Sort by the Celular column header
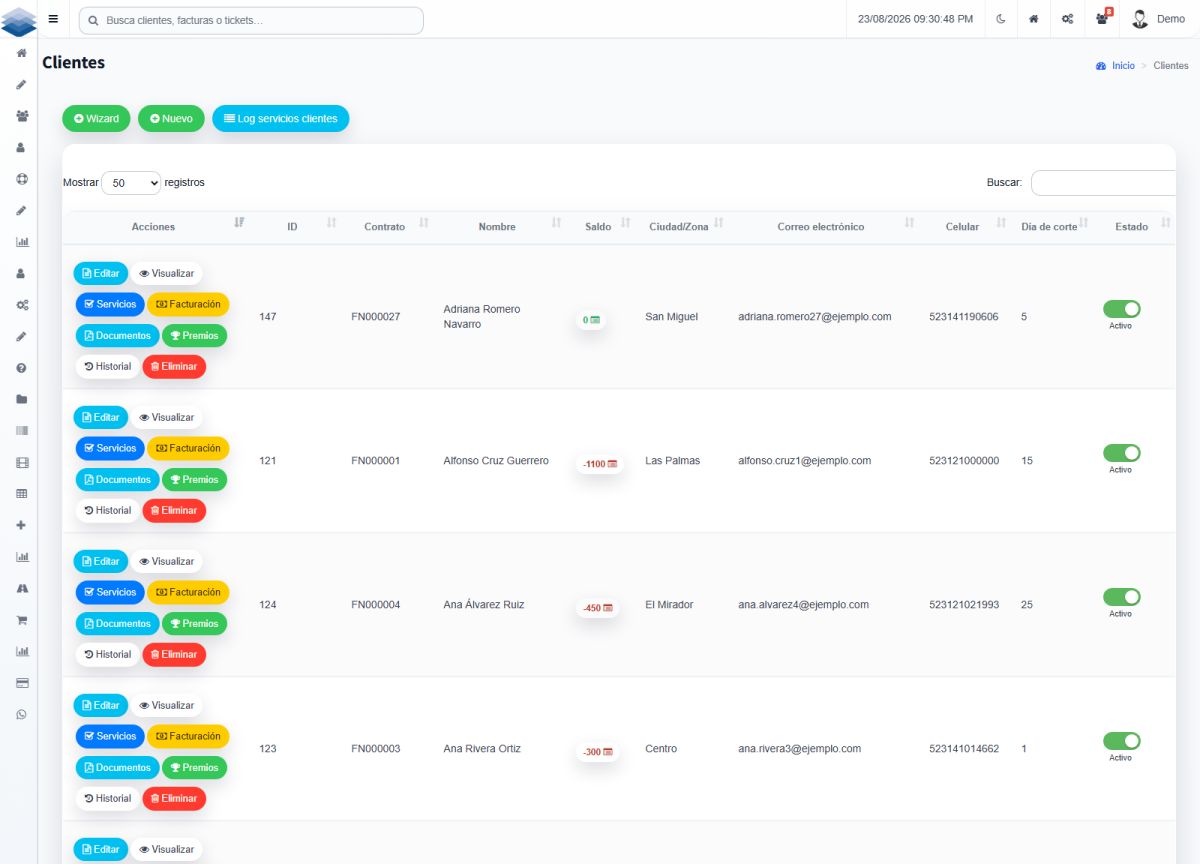 962,227
